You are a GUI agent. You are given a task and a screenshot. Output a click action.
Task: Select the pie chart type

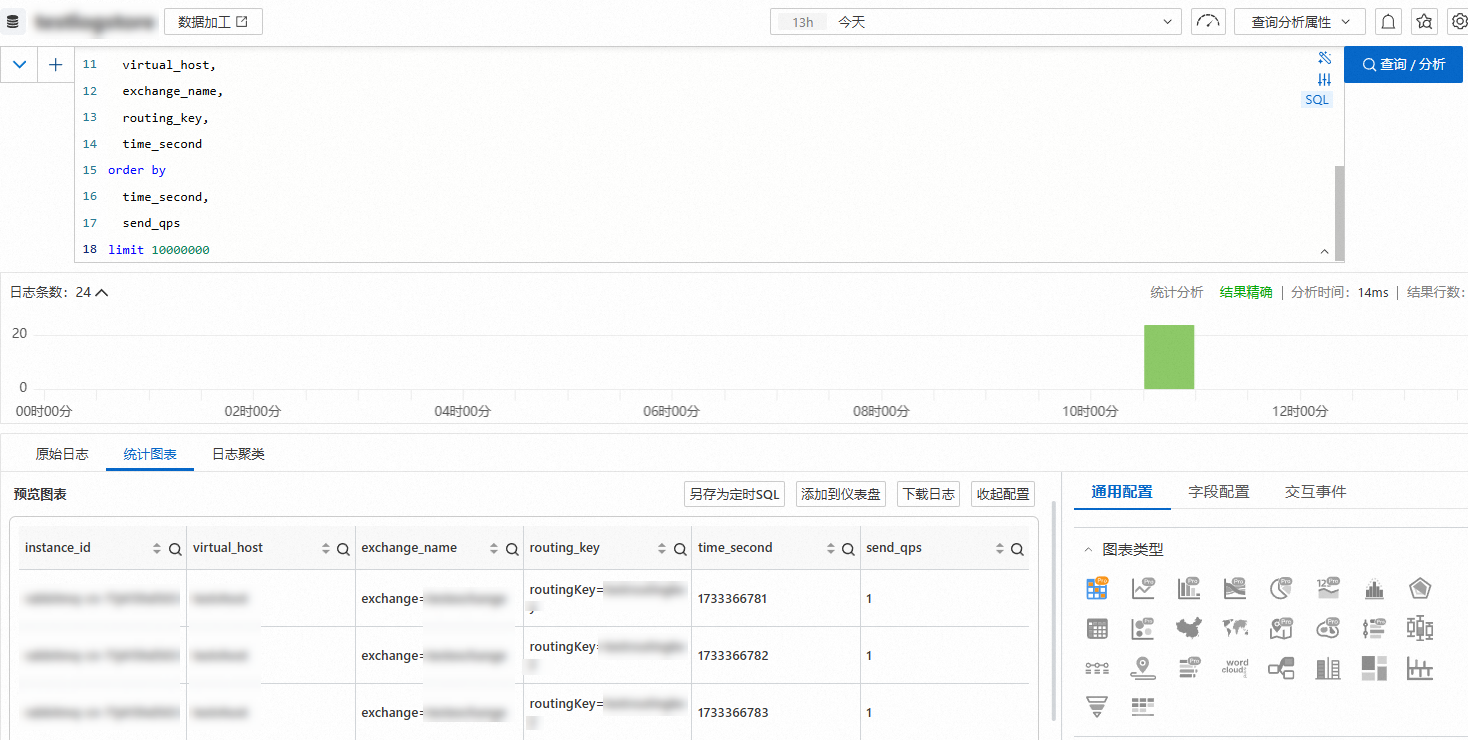(1282, 589)
